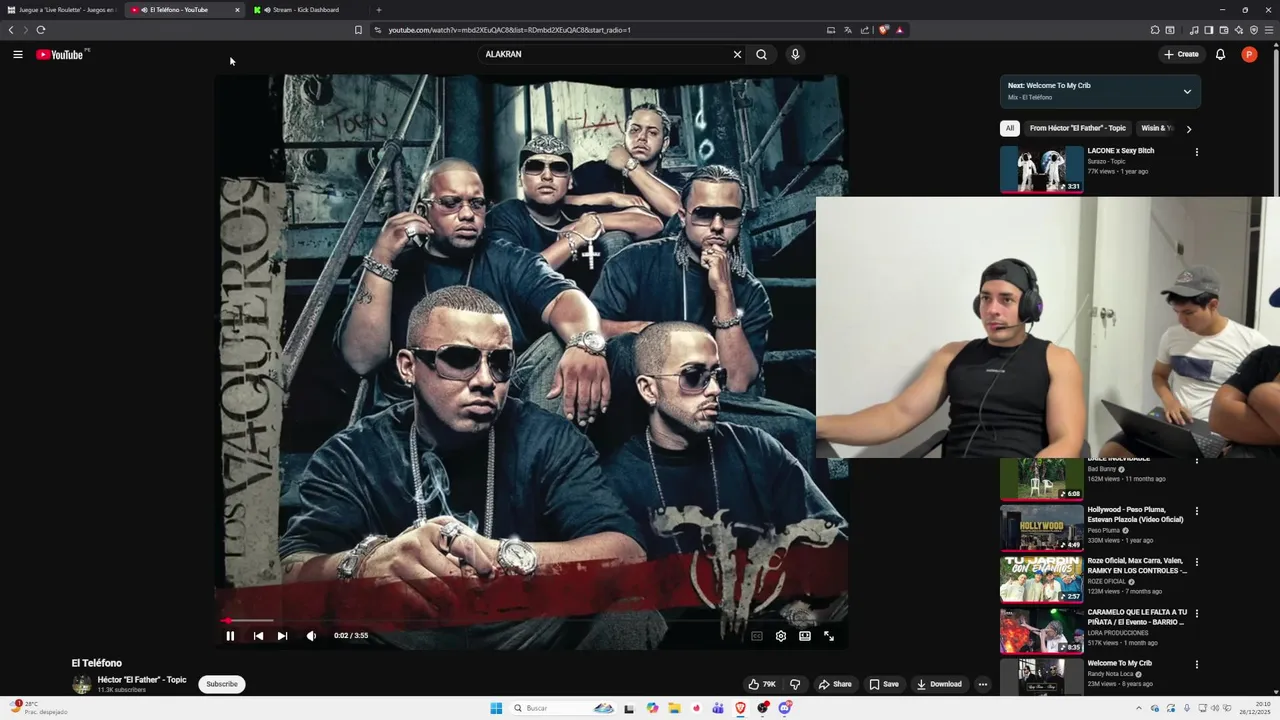Viewport: 1280px width, 720px height.
Task: Open Héctor "El Father" - Topic channel
Action: (142, 680)
